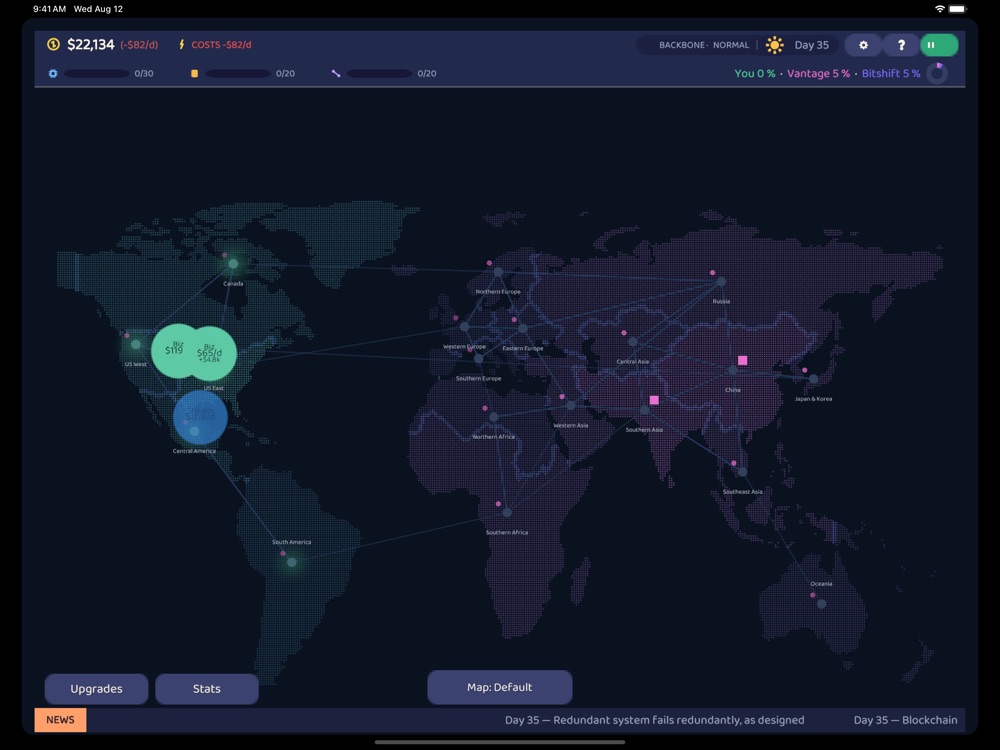1000x750 pixels.
Task: Click the Vantage 5 % share label
Action: [x=818, y=73]
